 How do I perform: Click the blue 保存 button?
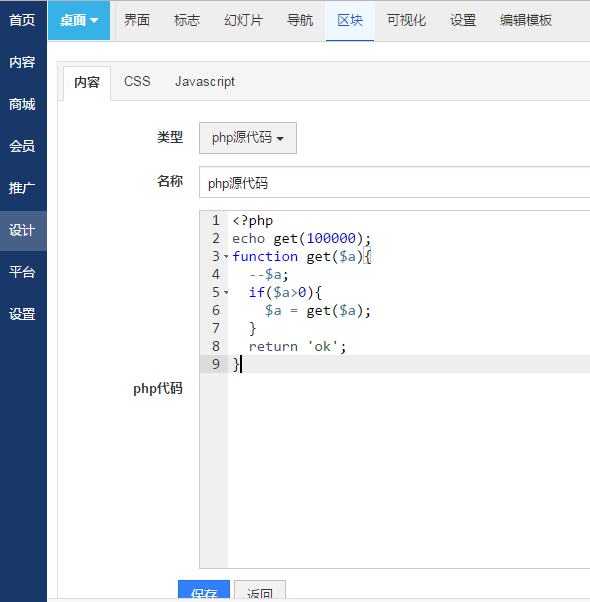click(204, 590)
